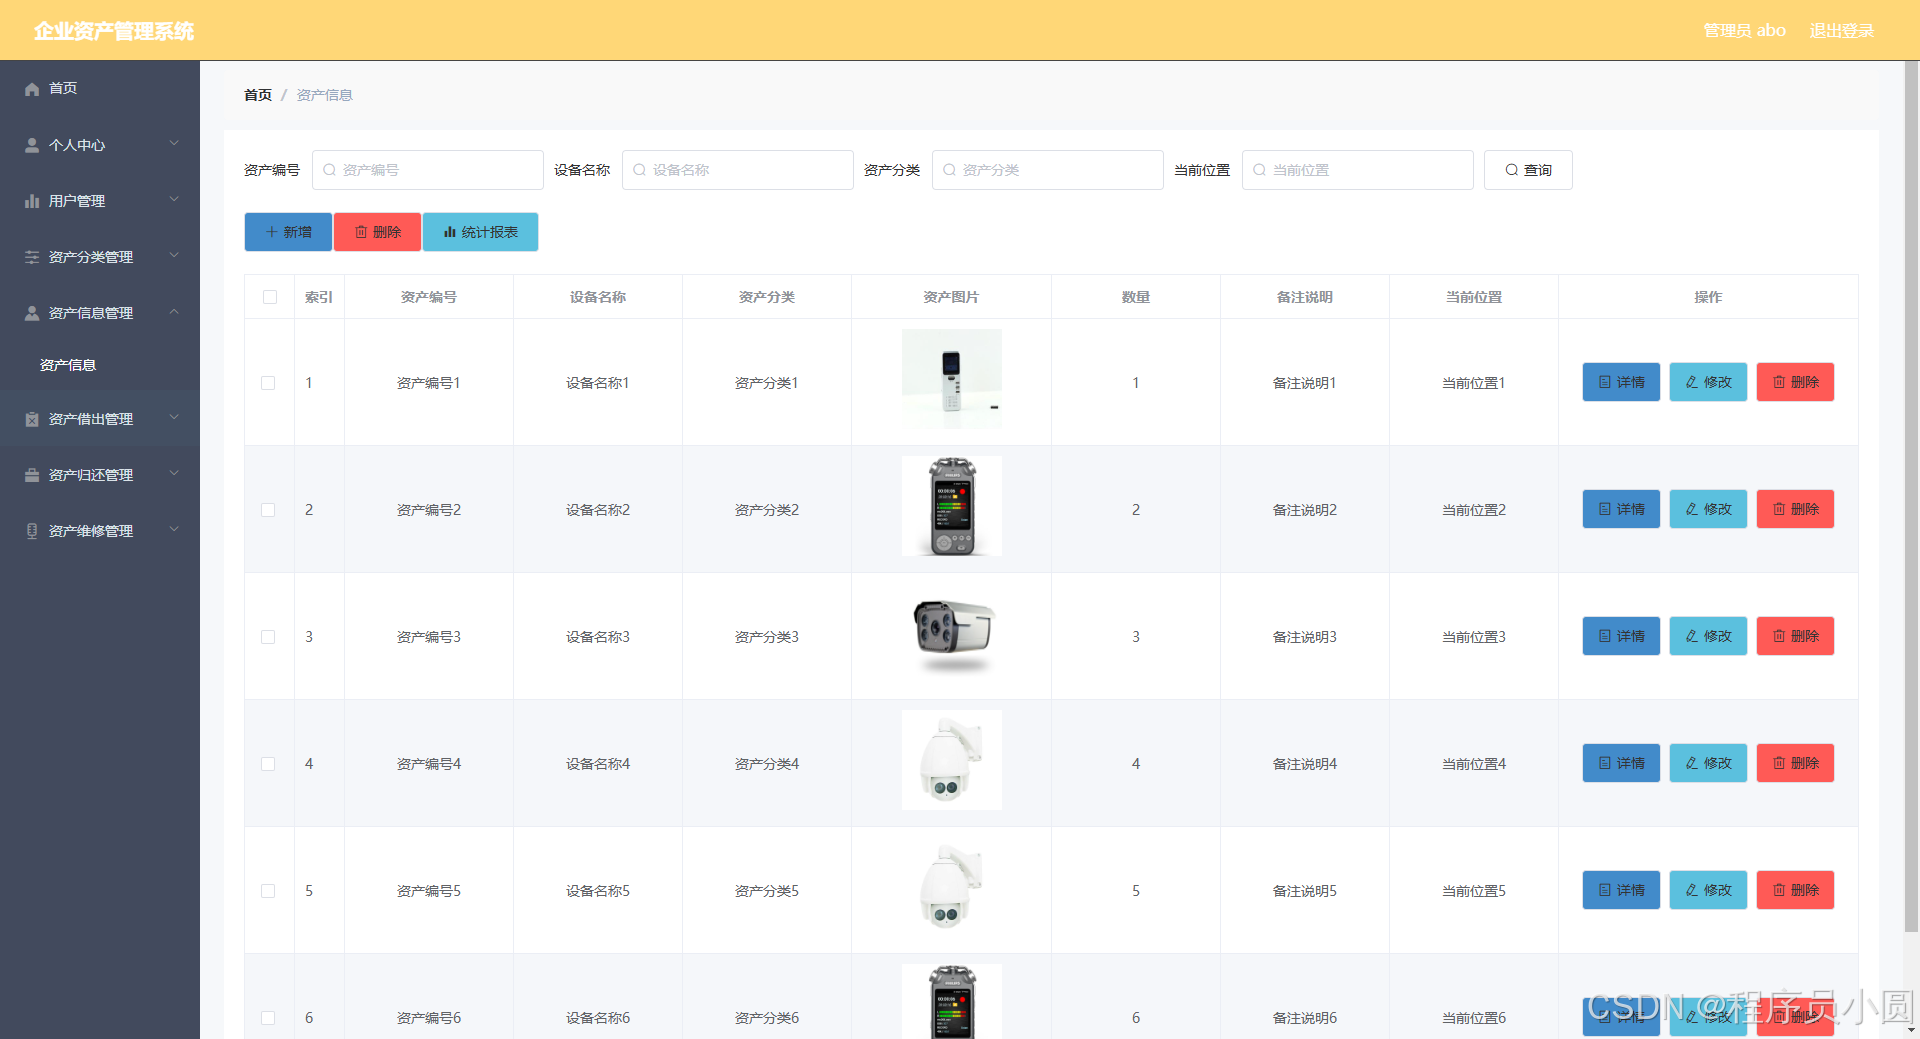Click the bar-chart icon on 统计报表 button
Screen dimensions: 1920x1039
coord(450,231)
